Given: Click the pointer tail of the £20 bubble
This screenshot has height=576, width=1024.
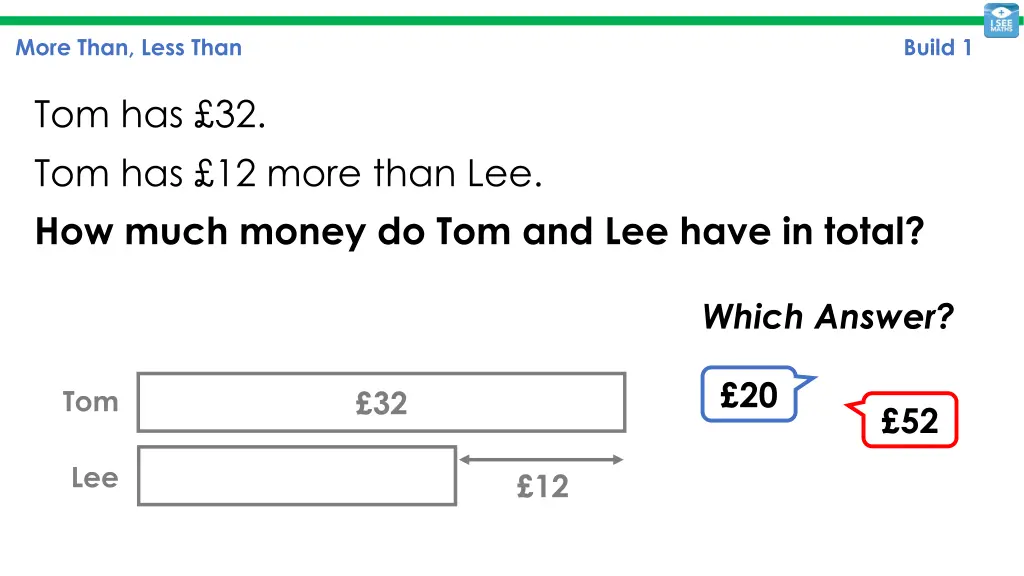Looking at the screenshot, I should (806, 383).
